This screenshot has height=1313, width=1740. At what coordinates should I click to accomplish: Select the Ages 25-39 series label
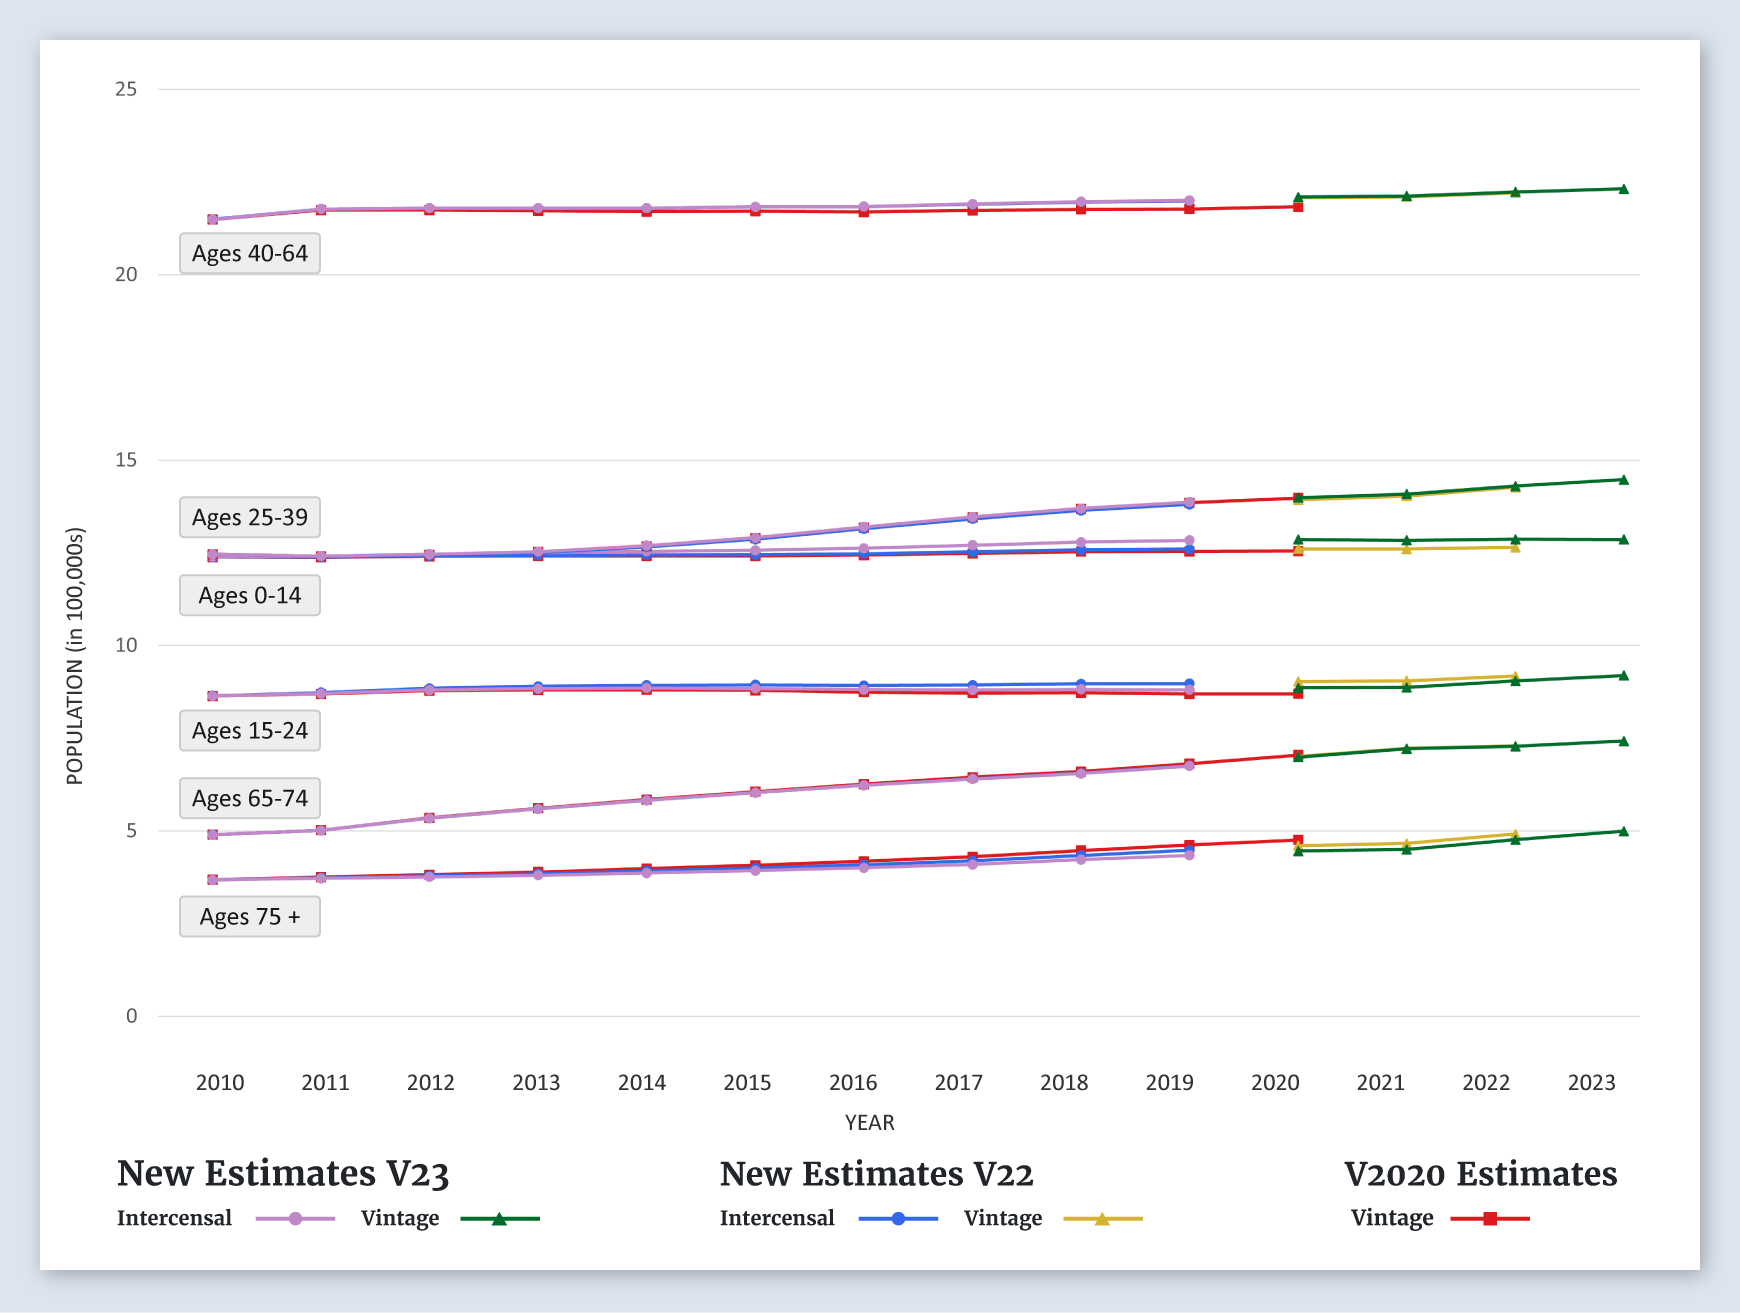tap(250, 518)
